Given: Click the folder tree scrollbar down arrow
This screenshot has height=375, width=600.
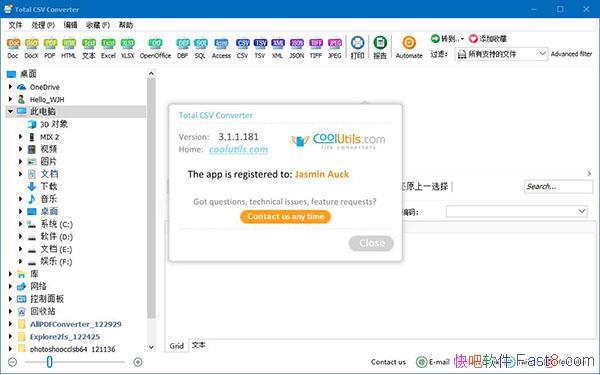Looking at the screenshot, I should pyautogui.click(x=151, y=347).
